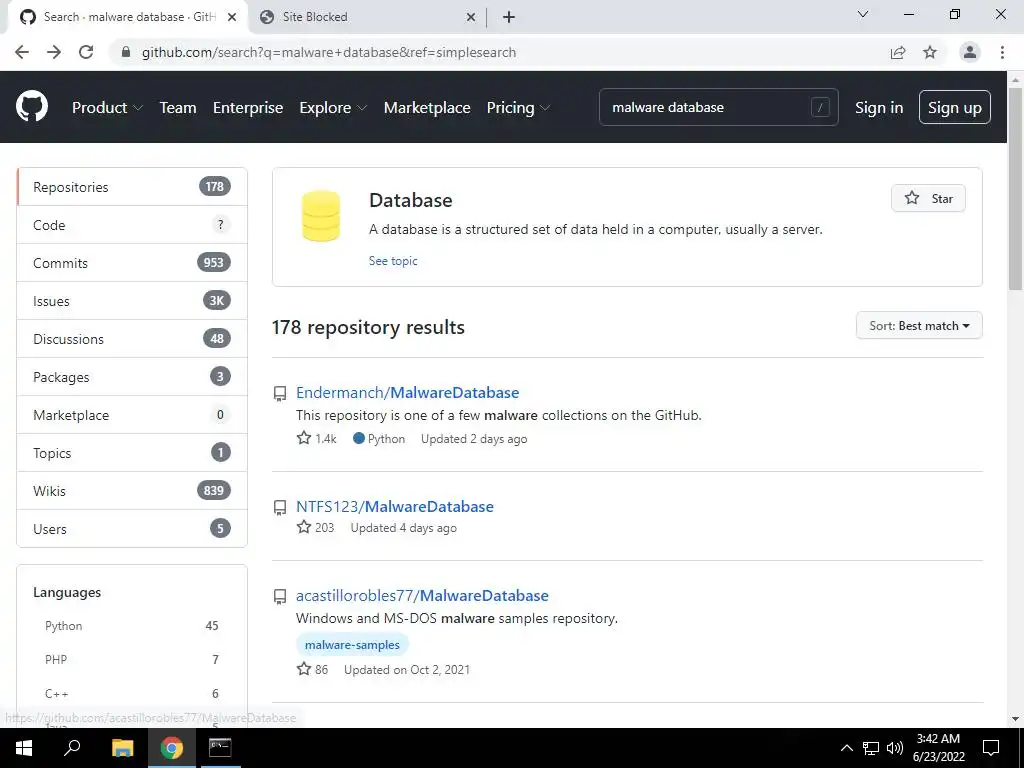Select the Code filter
The image size is (1024, 768).
[132, 225]
